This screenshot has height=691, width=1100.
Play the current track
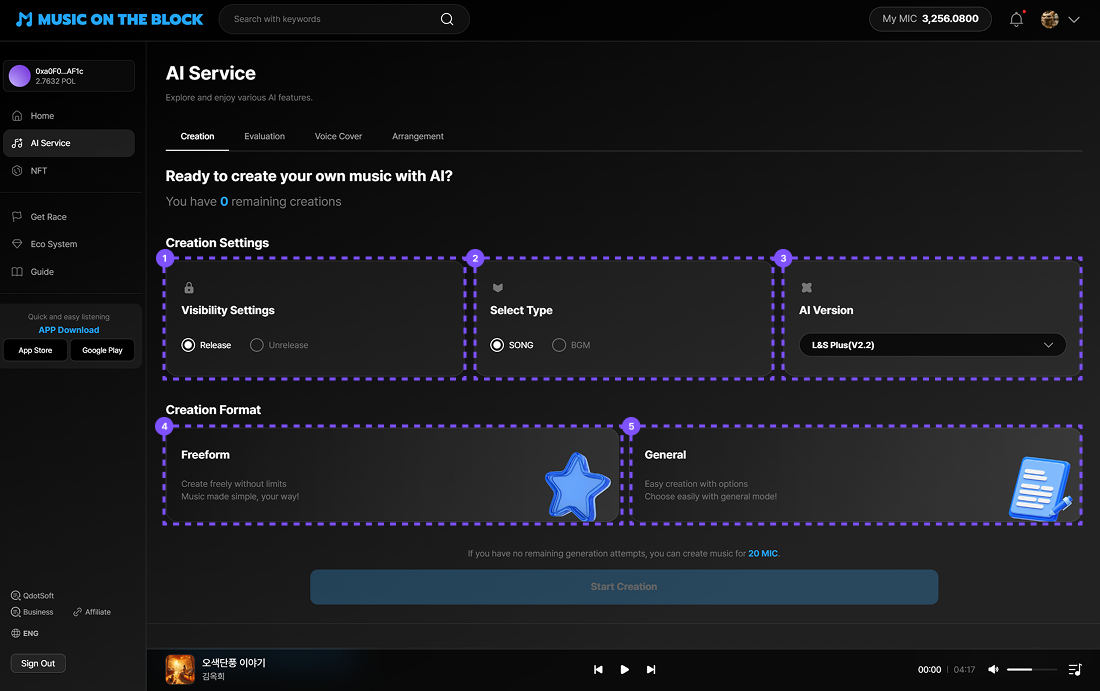tap(625, 669)
